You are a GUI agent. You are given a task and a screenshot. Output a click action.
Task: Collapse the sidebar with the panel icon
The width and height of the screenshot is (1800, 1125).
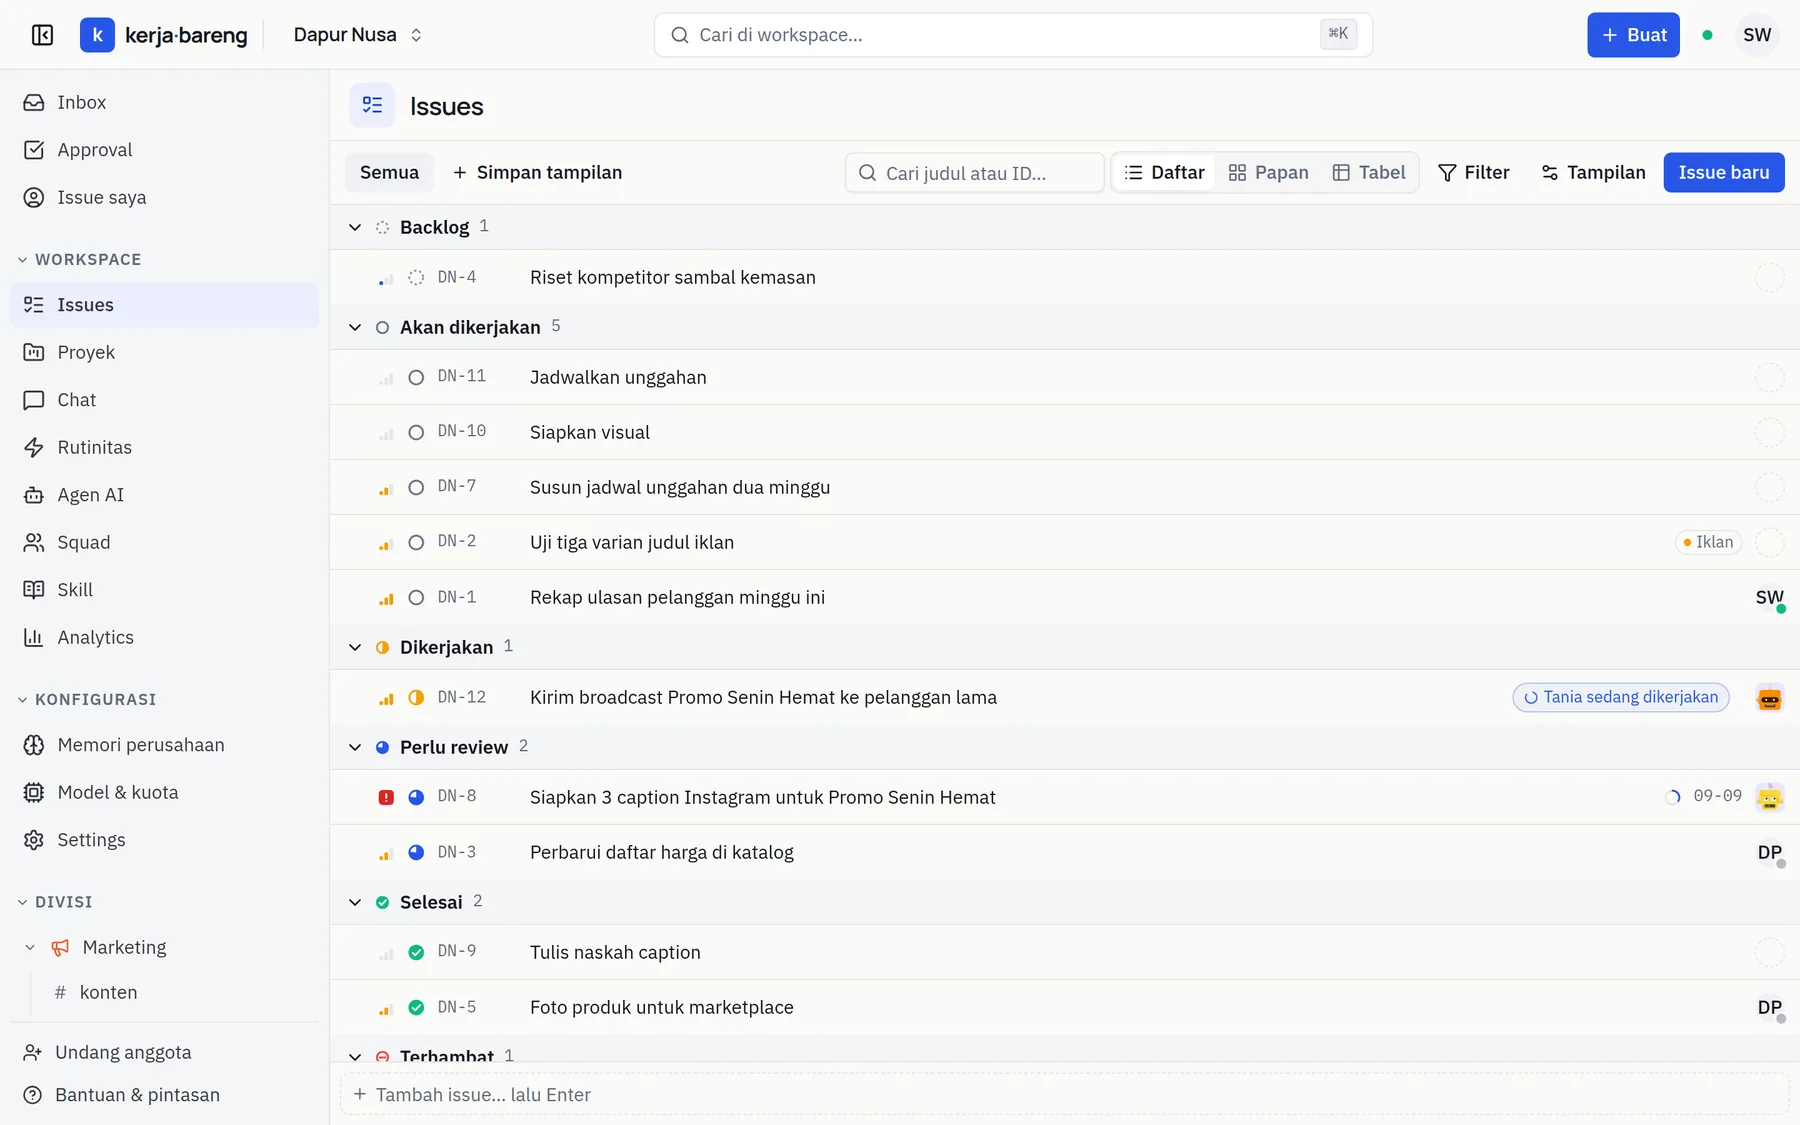(x=42, y=35)
